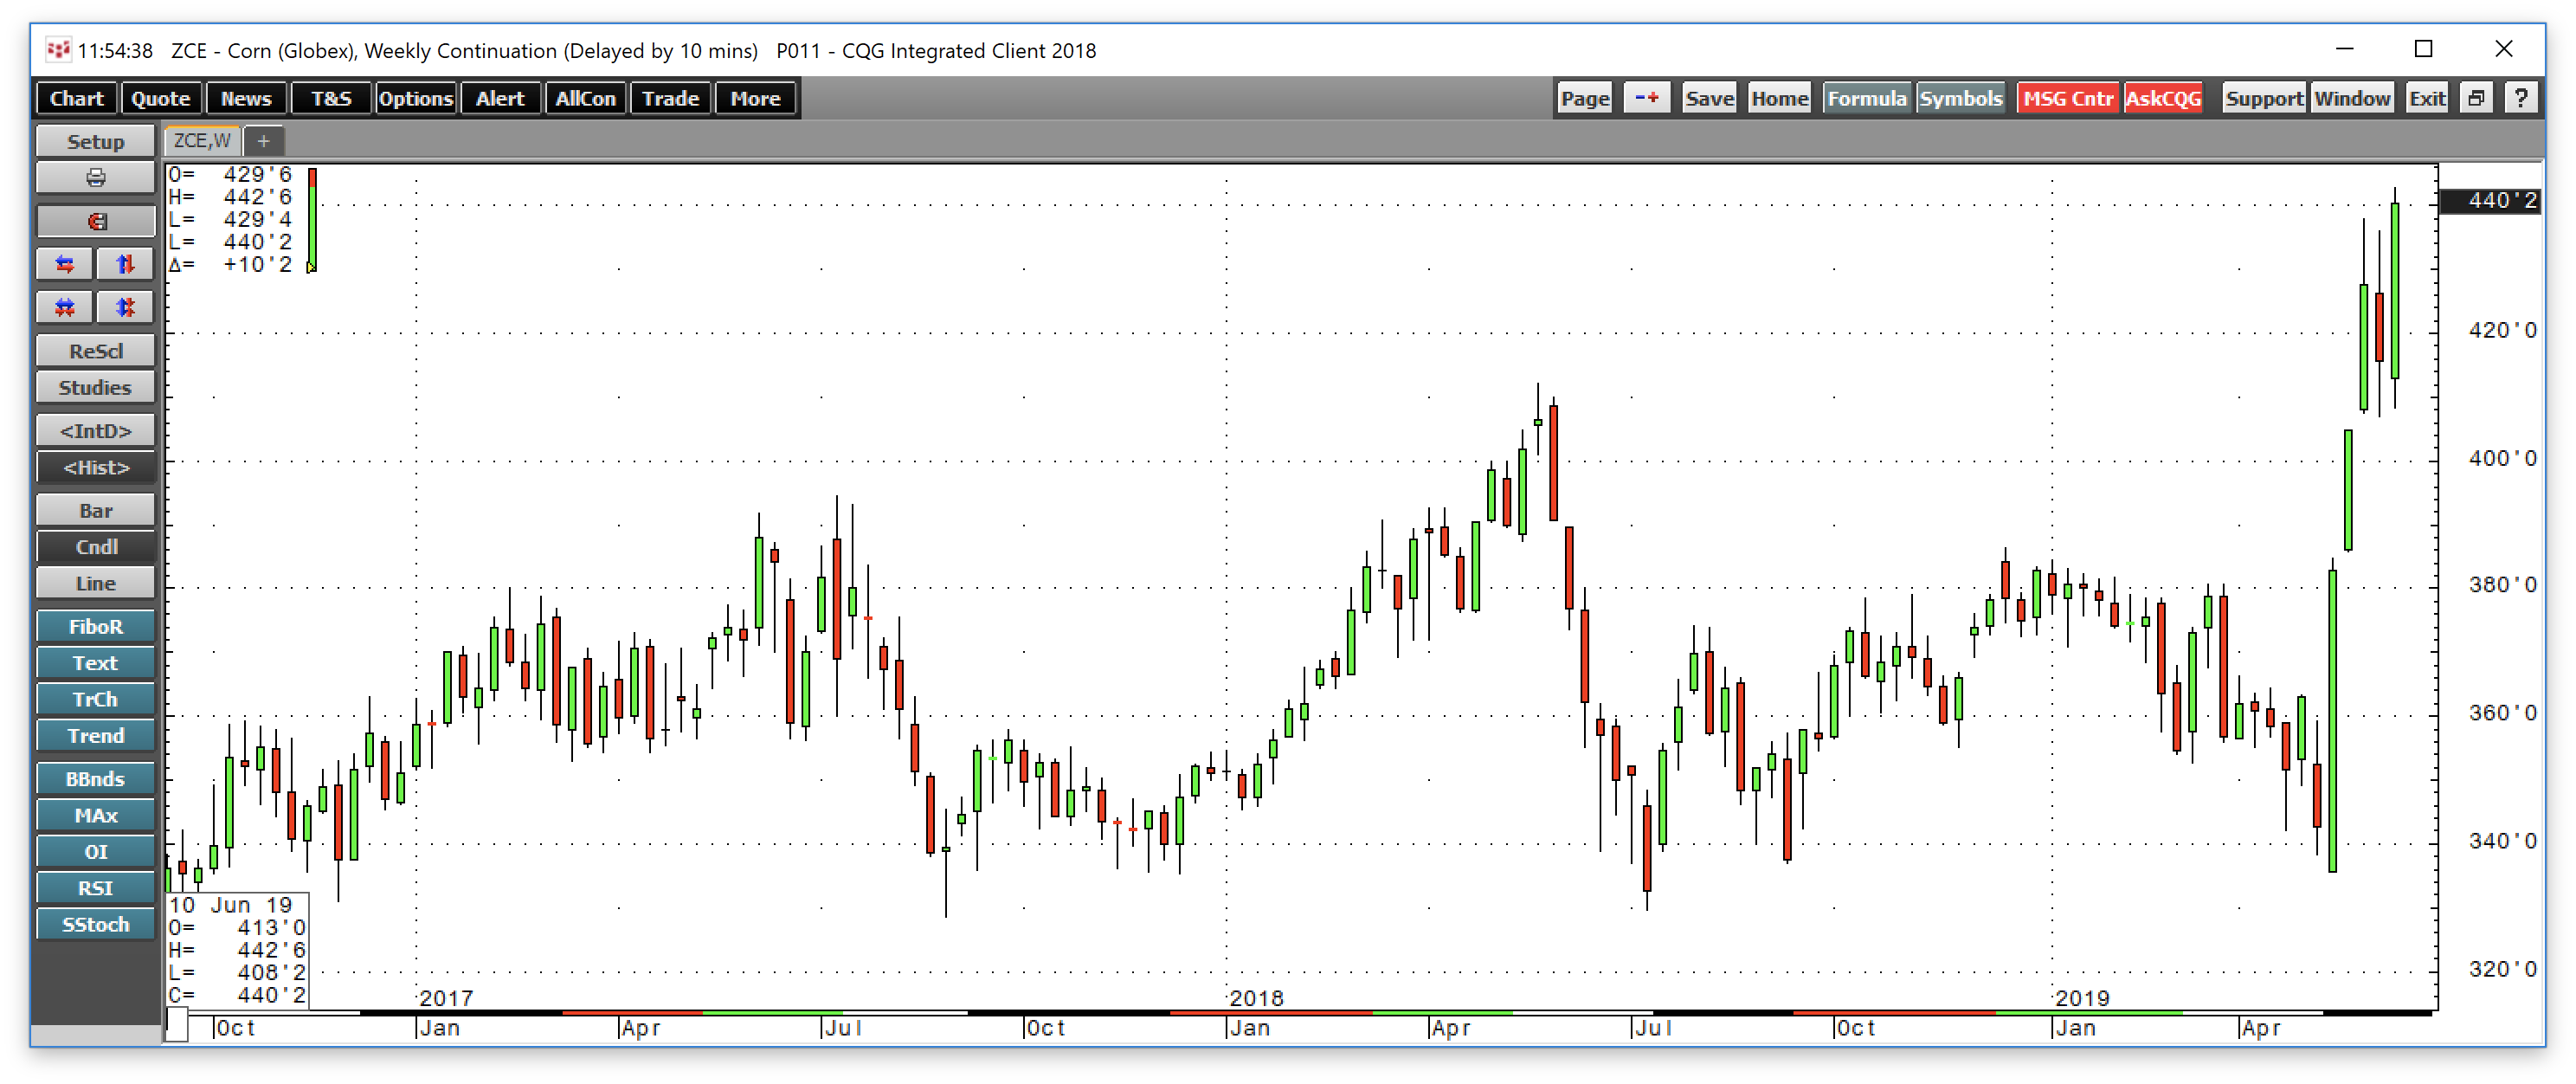This screenshot has width=2576, height=1084.
Task: Click the AskCQG button
Action: [x=2163, y=98]
